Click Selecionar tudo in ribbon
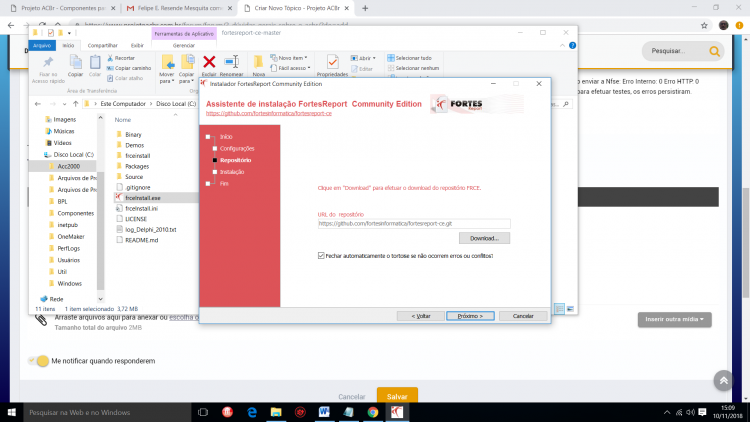 point(409,58)
